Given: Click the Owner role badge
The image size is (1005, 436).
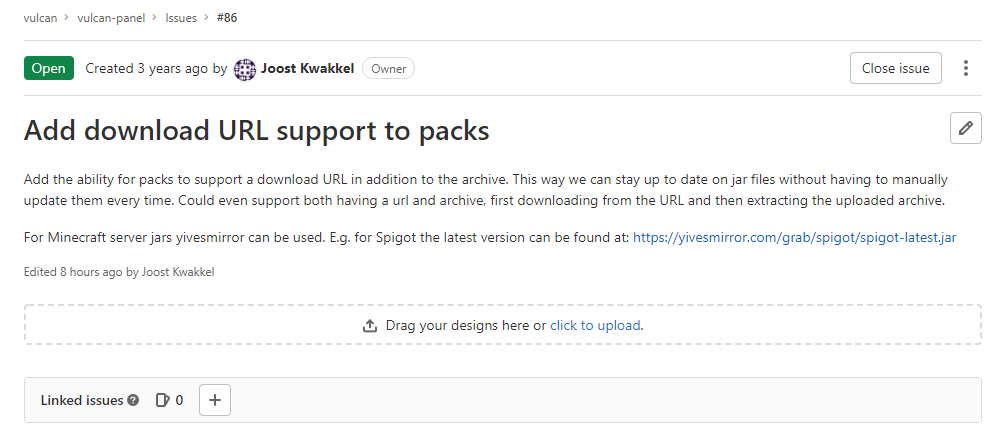Looking at the screenshot, I should 388,69.
